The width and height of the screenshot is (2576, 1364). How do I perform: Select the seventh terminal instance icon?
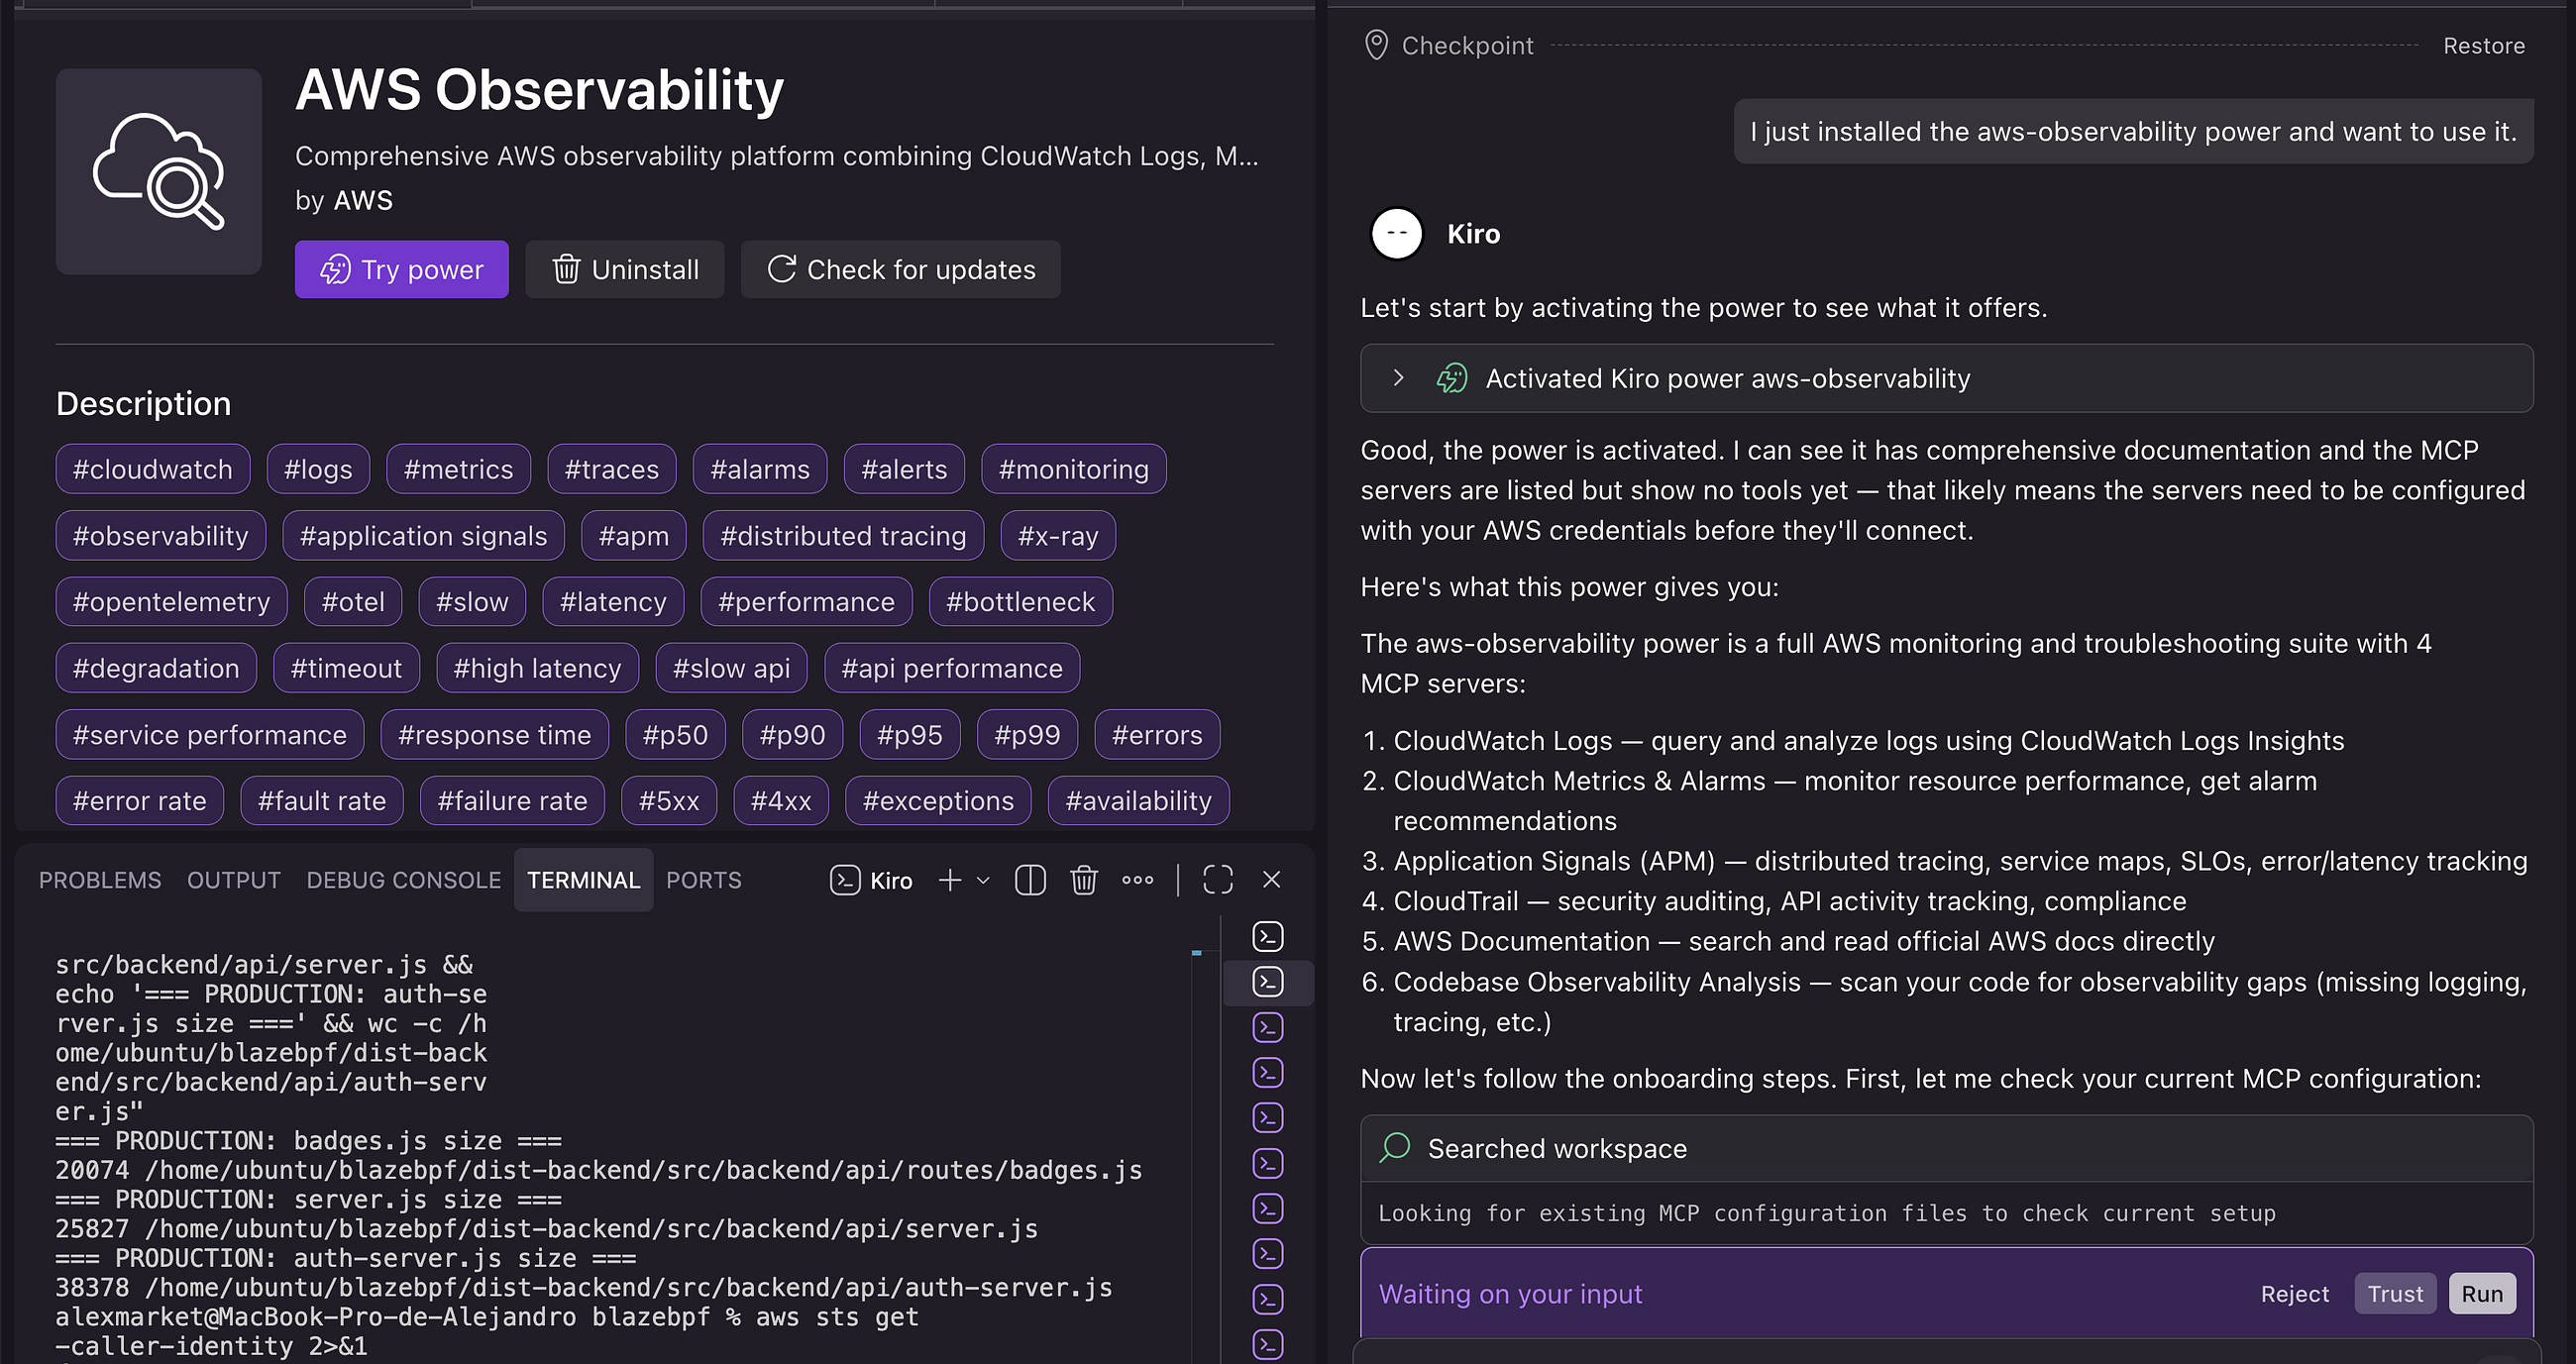[x=1268, y=1208]
